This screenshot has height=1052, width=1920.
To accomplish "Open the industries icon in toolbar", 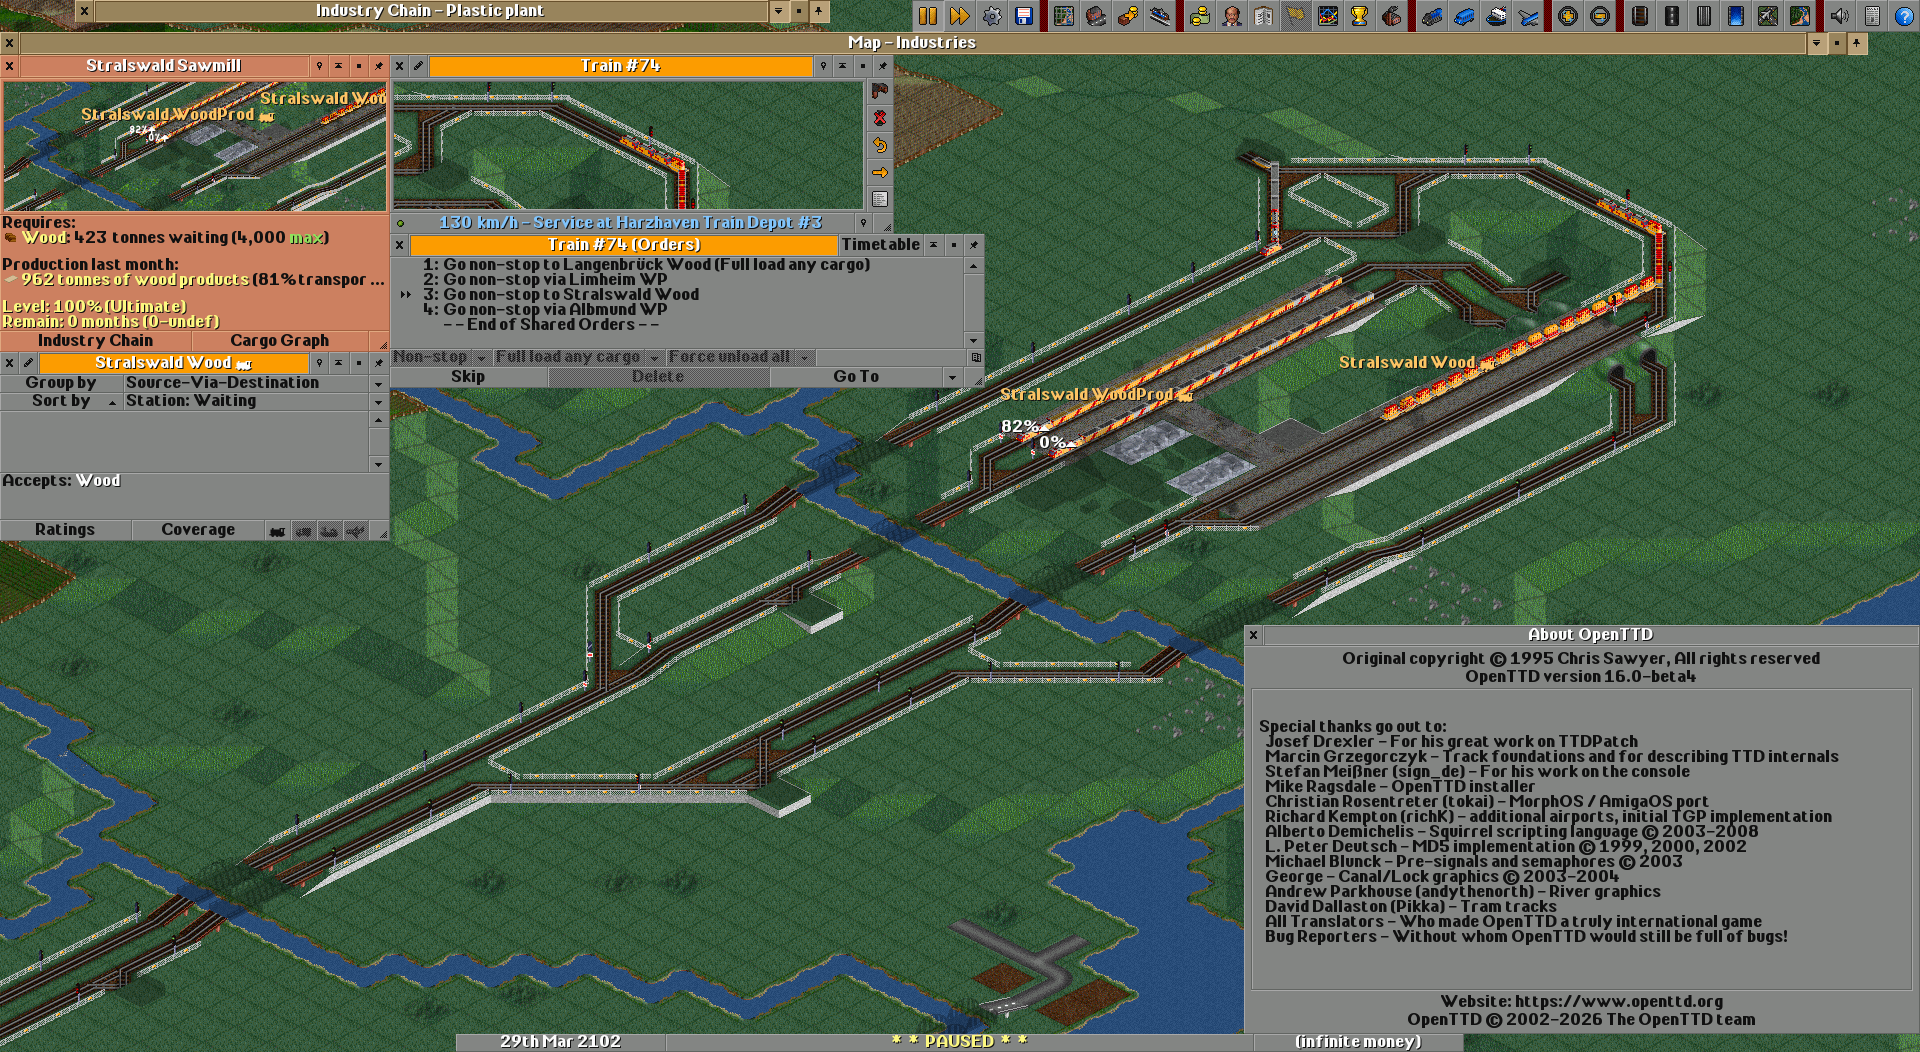I will click(1392, 16).
